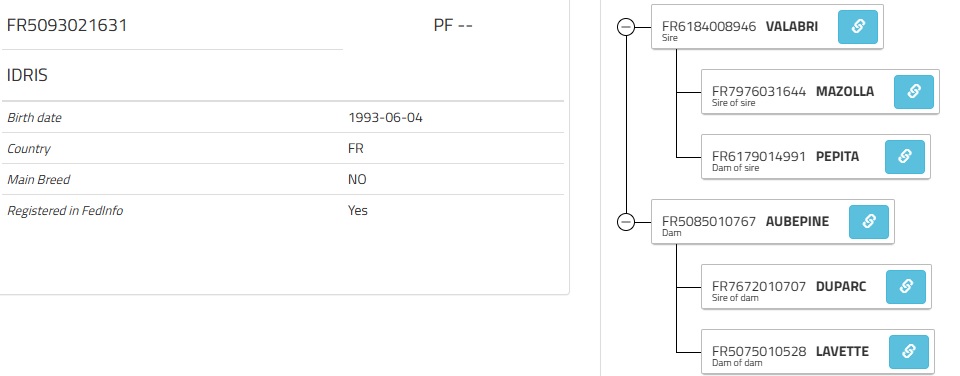960x376 pixels.
Task: Select the LAVETTE dam of dam node
Action: (x=817, y=352)
